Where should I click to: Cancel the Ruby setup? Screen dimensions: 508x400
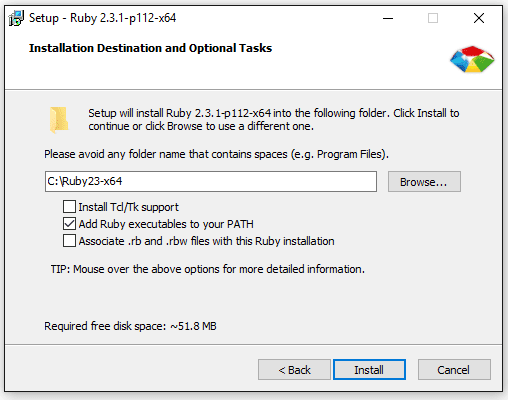click(454, 370)
